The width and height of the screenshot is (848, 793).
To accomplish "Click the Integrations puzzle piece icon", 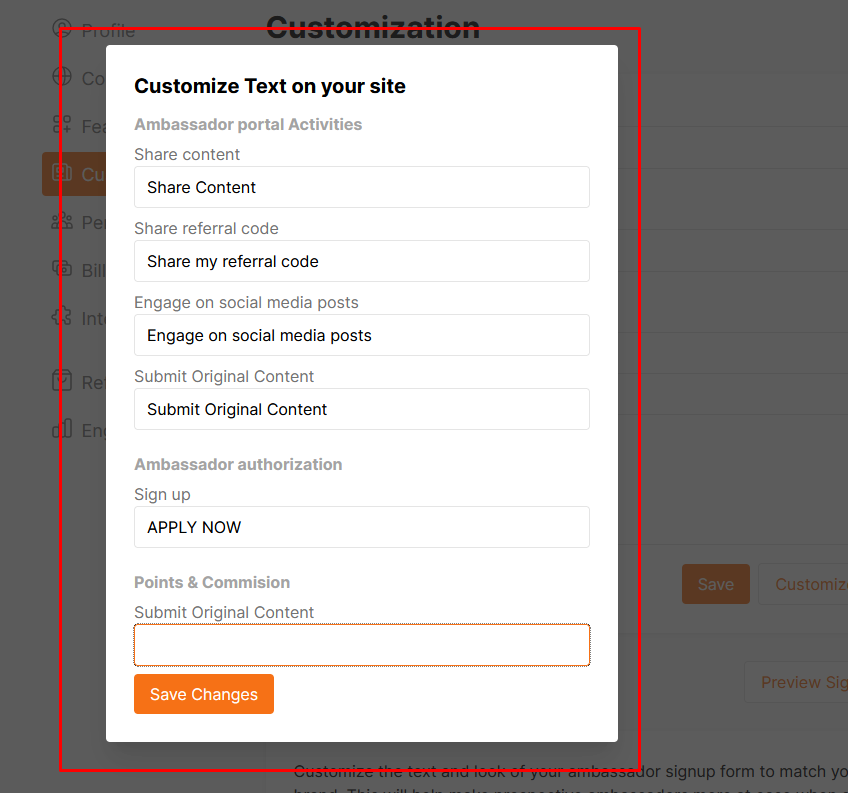I will pos(62,316).
